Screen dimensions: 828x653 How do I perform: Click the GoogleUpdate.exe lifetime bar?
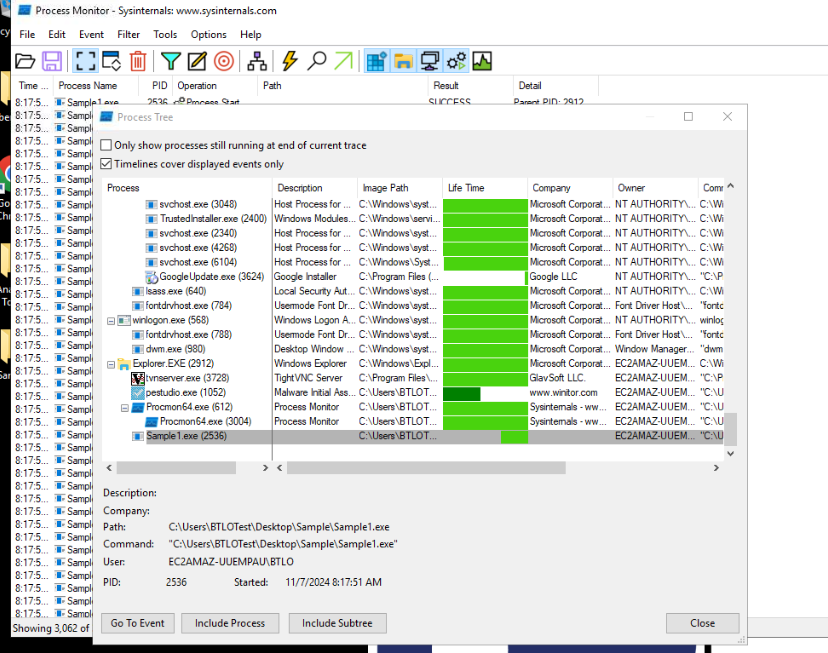coord(526,277)
